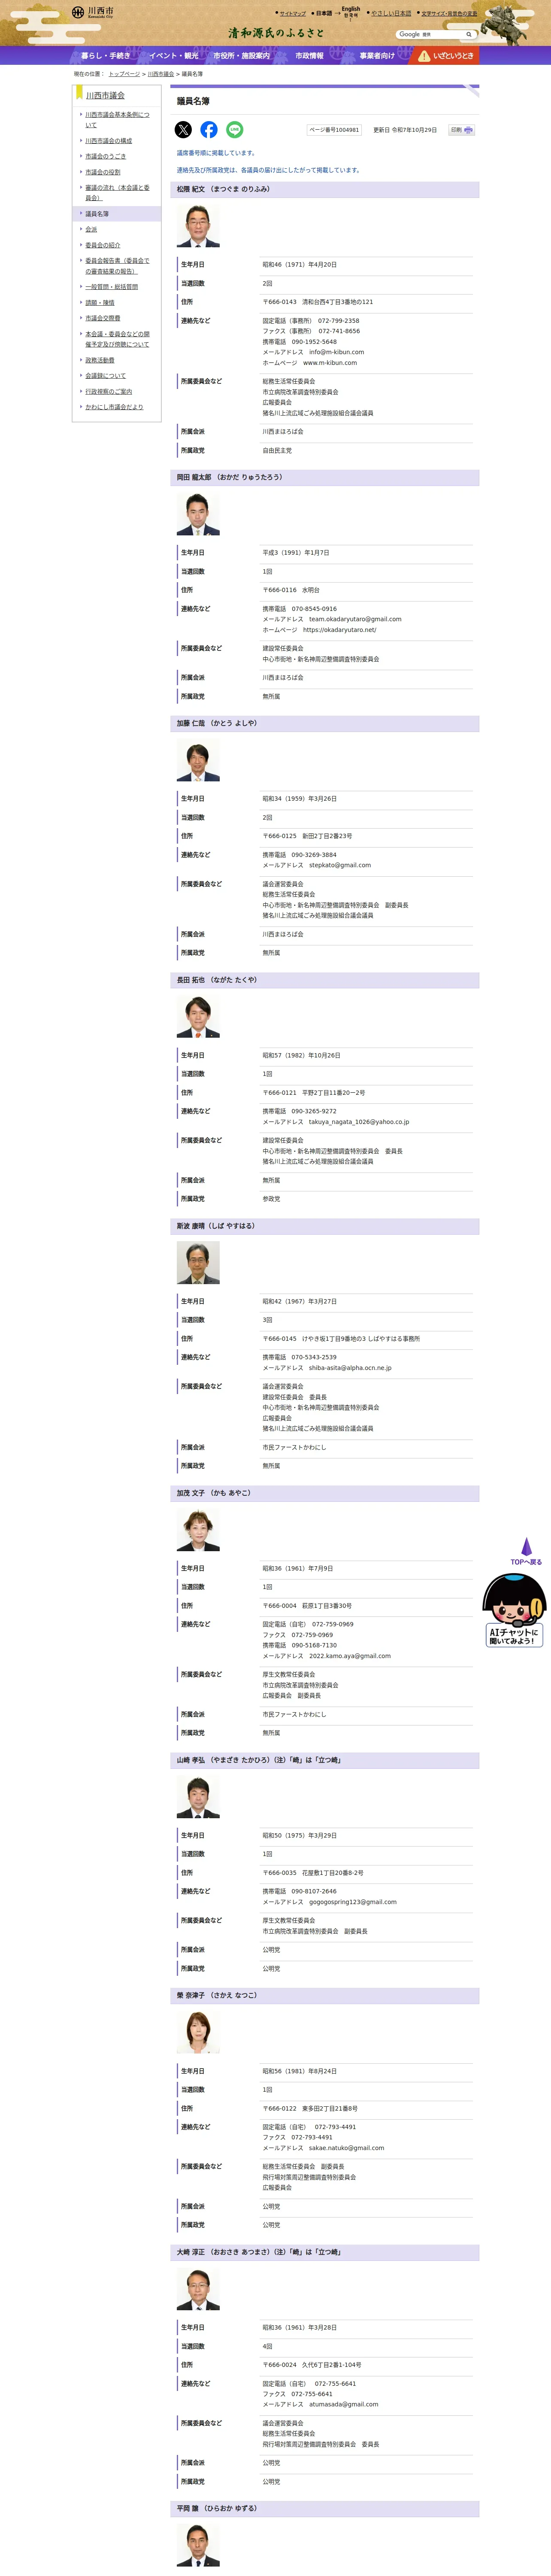The width and height of the screenshot is (551, 2576).
Task: Click 長田 拓也 portrait photo
Action: 198,1017
